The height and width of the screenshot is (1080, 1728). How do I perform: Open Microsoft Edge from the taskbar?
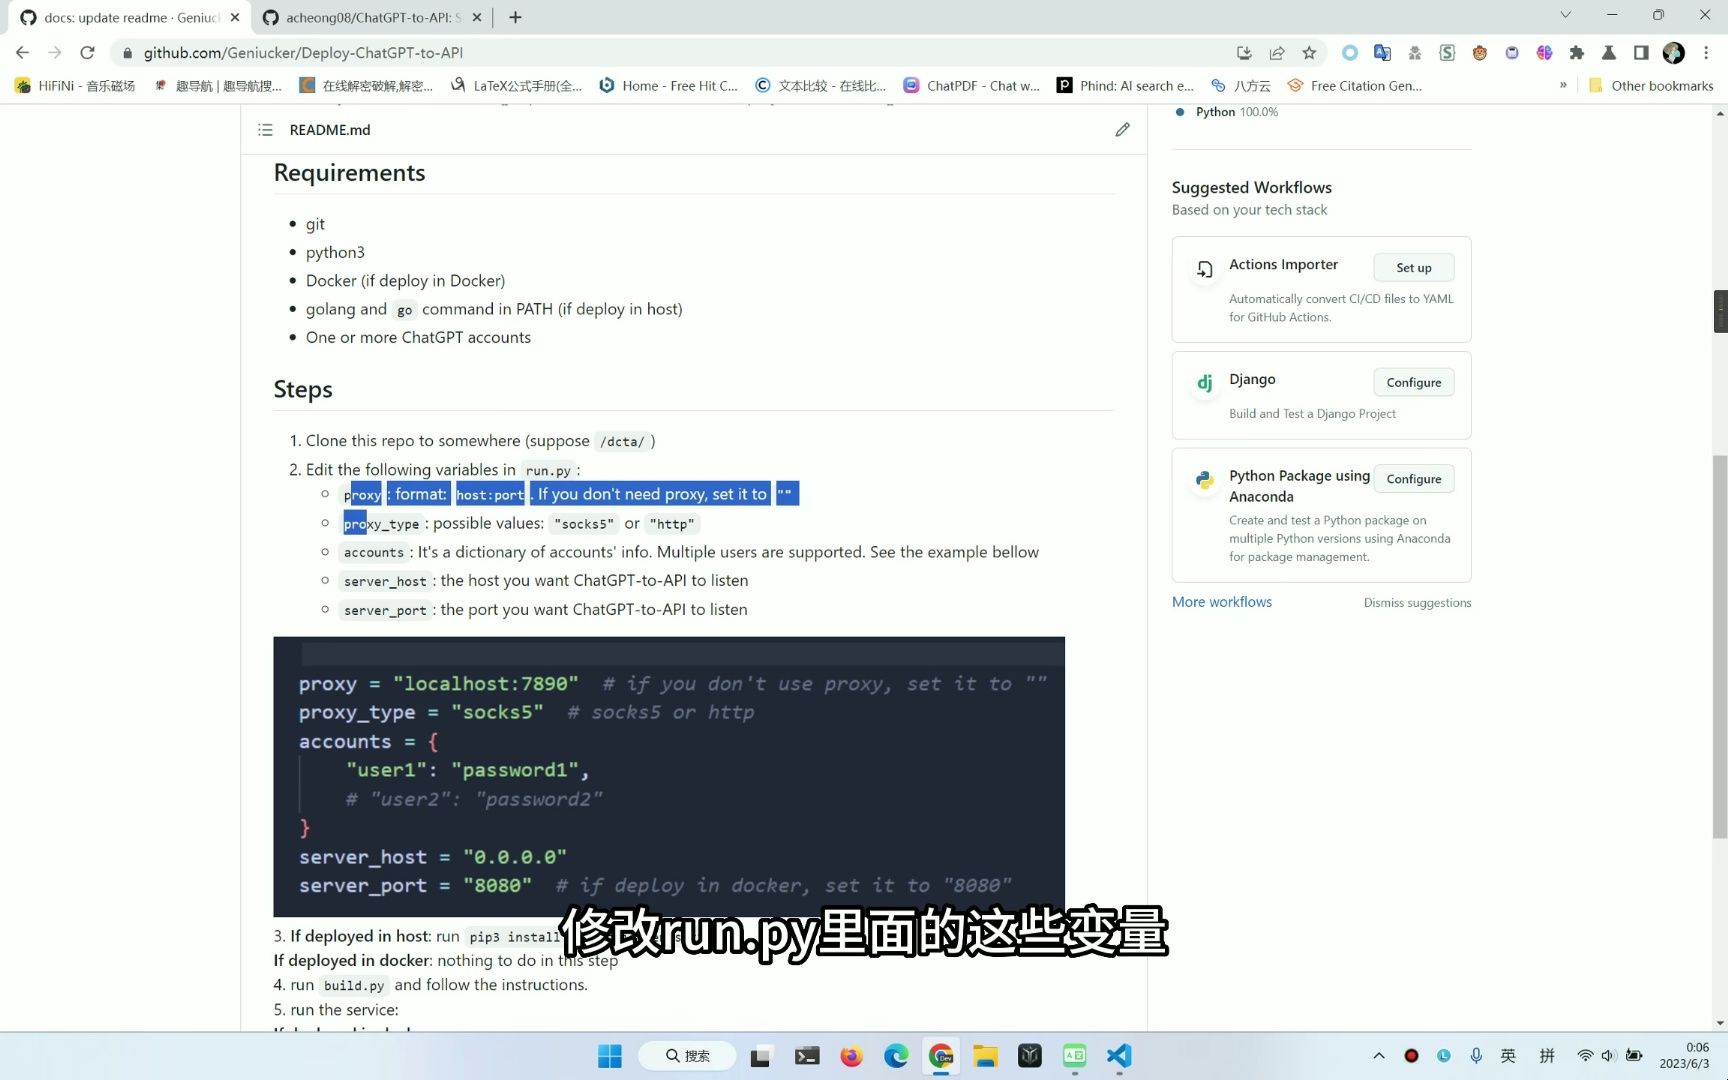[896, 1056]
